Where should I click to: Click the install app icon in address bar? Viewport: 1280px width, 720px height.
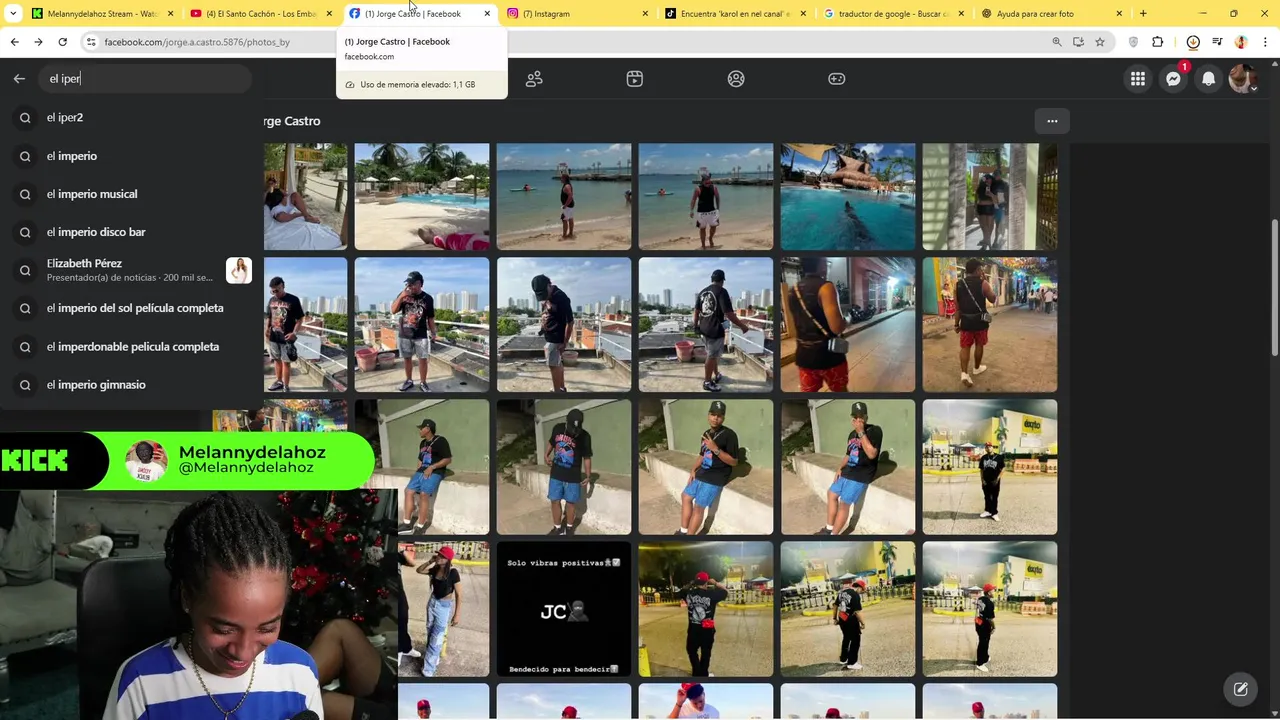1078,42
